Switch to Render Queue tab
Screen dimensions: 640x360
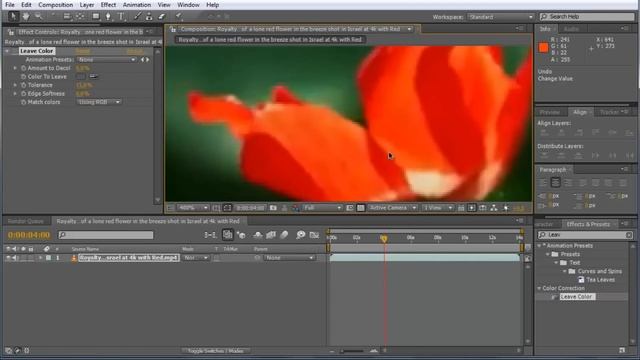(x=26, y=221)
